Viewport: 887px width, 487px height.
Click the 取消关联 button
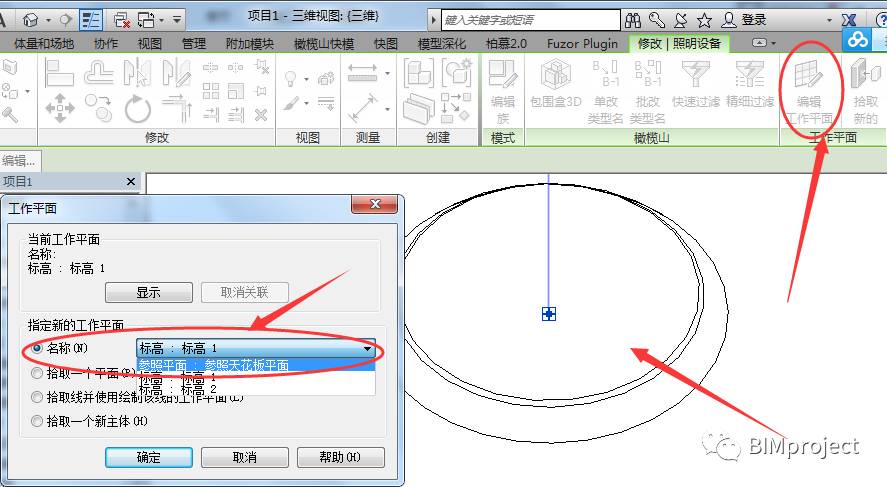[x=244, y=292]
